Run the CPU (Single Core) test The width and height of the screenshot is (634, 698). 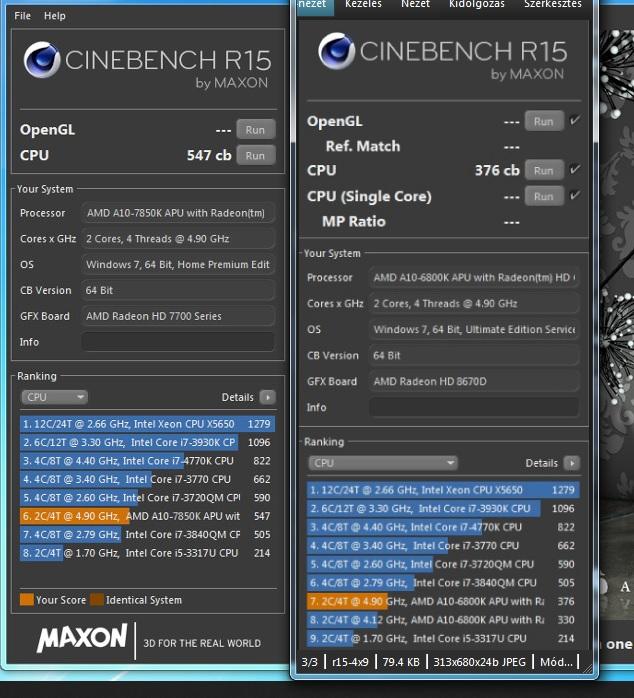click(x=544, y=196)
